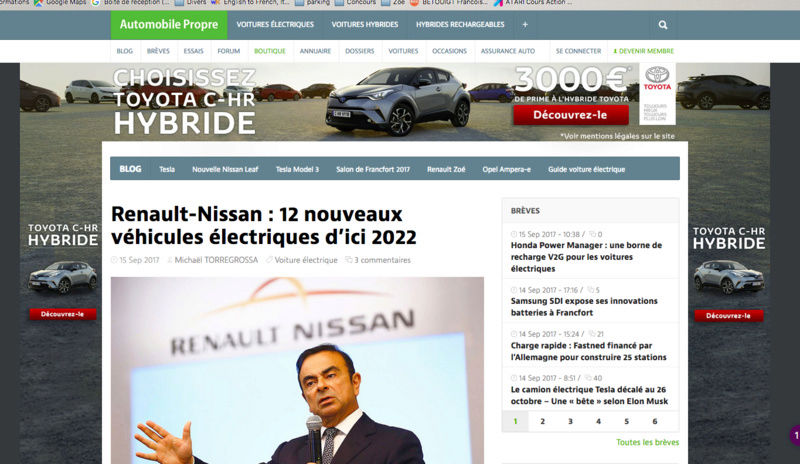Open Voitures Électriques section
This screenshot has width=800, height=464.
tap(275, 25)
